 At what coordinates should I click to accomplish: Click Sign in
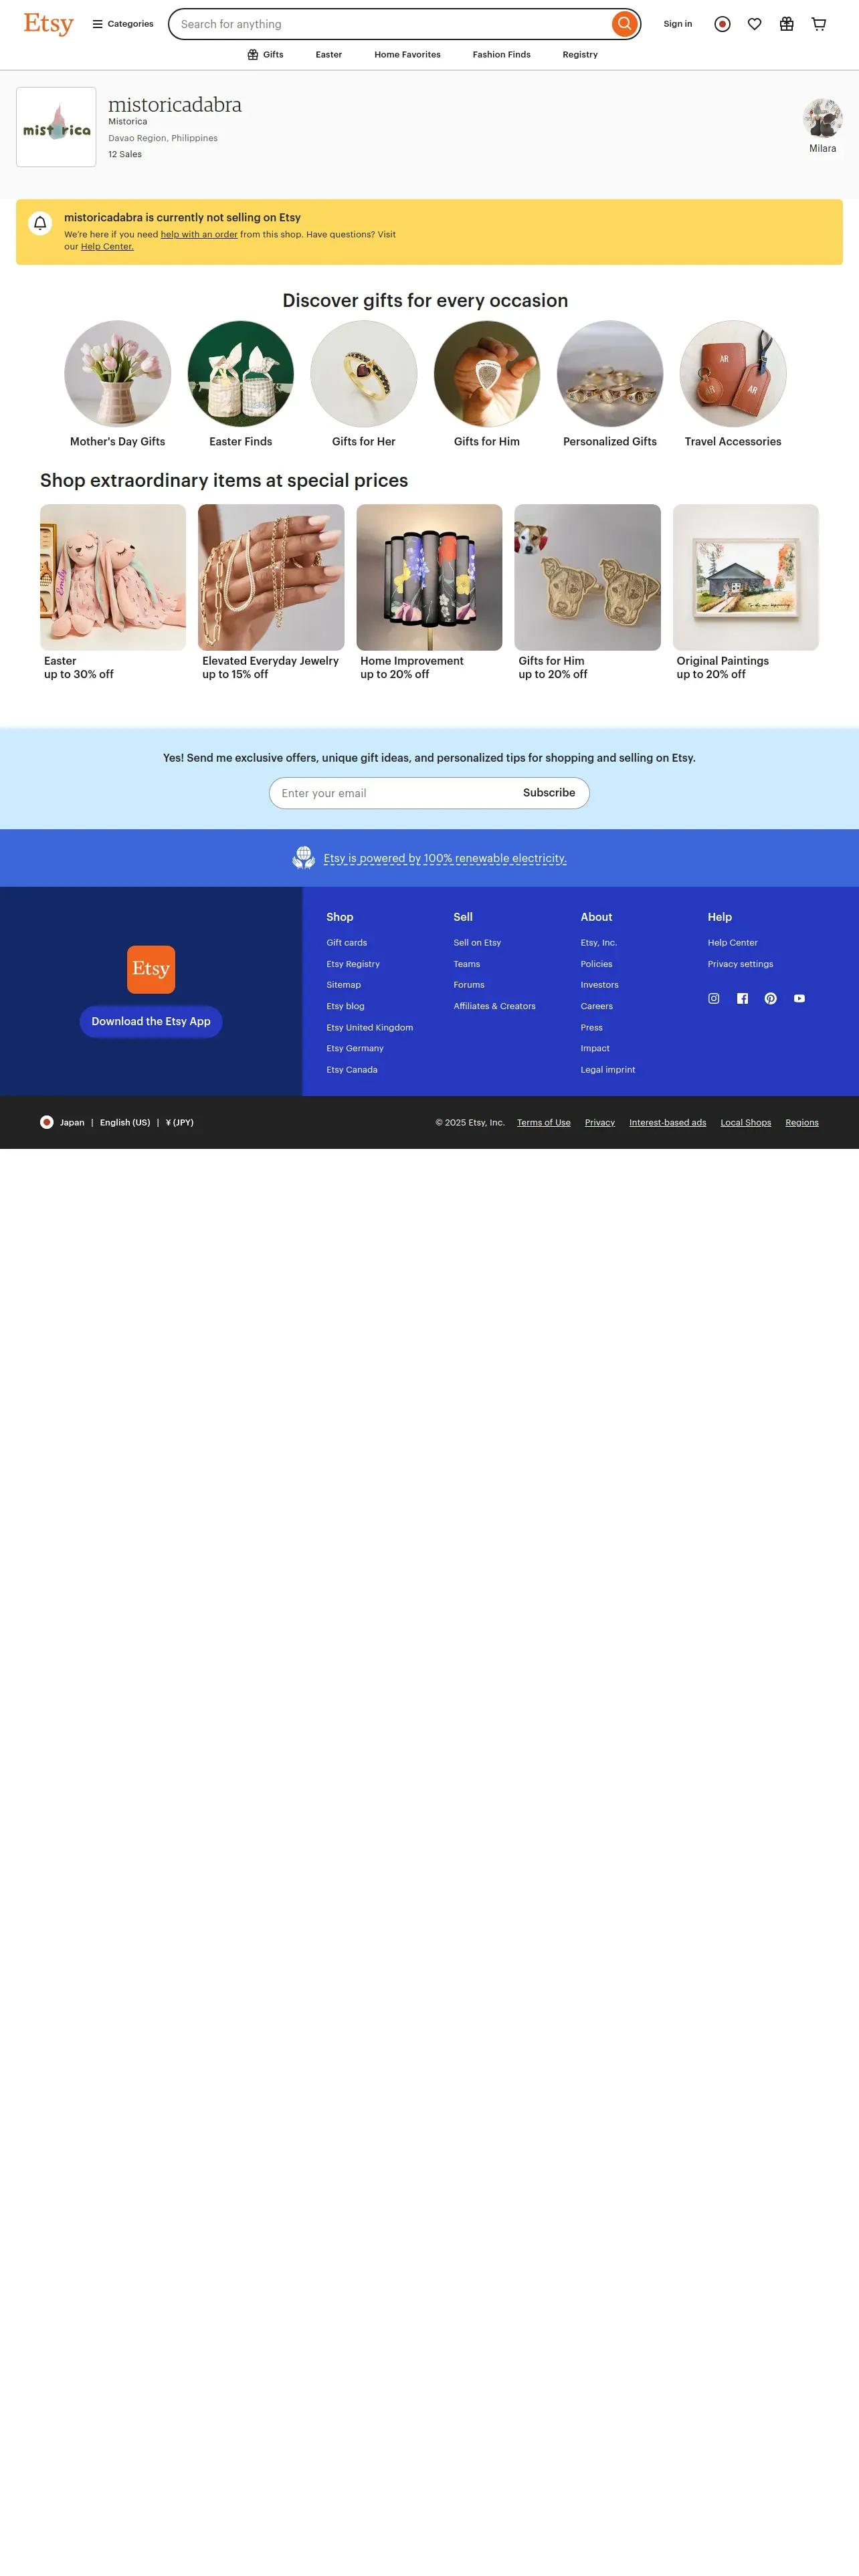tap(677, 24)
